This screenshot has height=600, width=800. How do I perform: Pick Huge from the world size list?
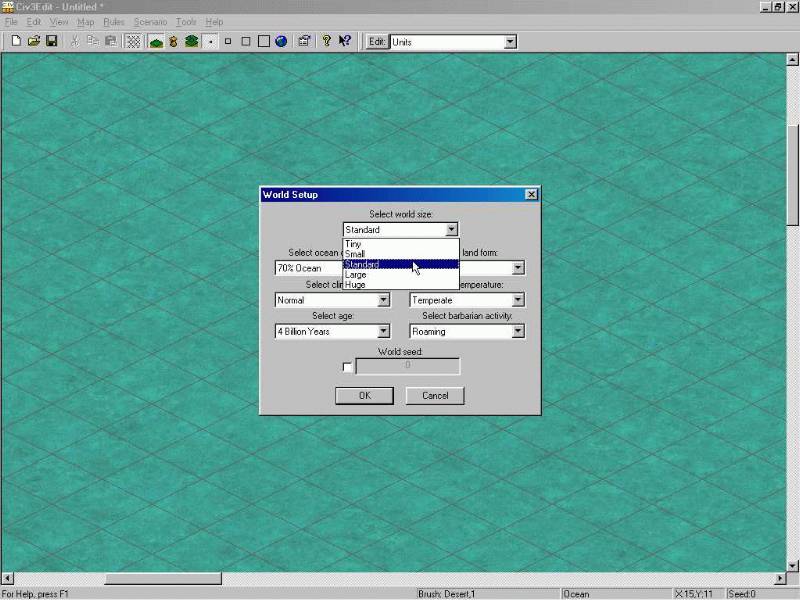pos(401,285)
